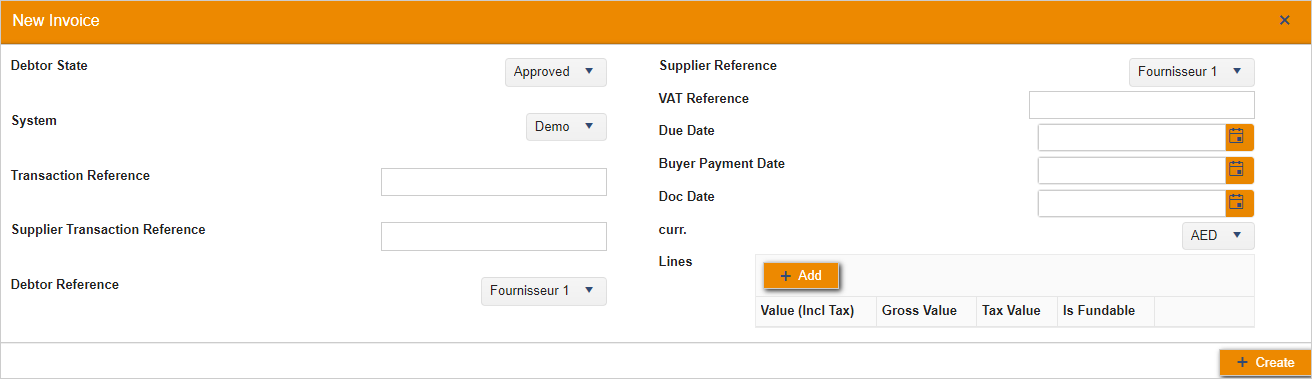Expand the Debtor State dropdown
This screenshot has width=1312, height=379.
(555, 72)
